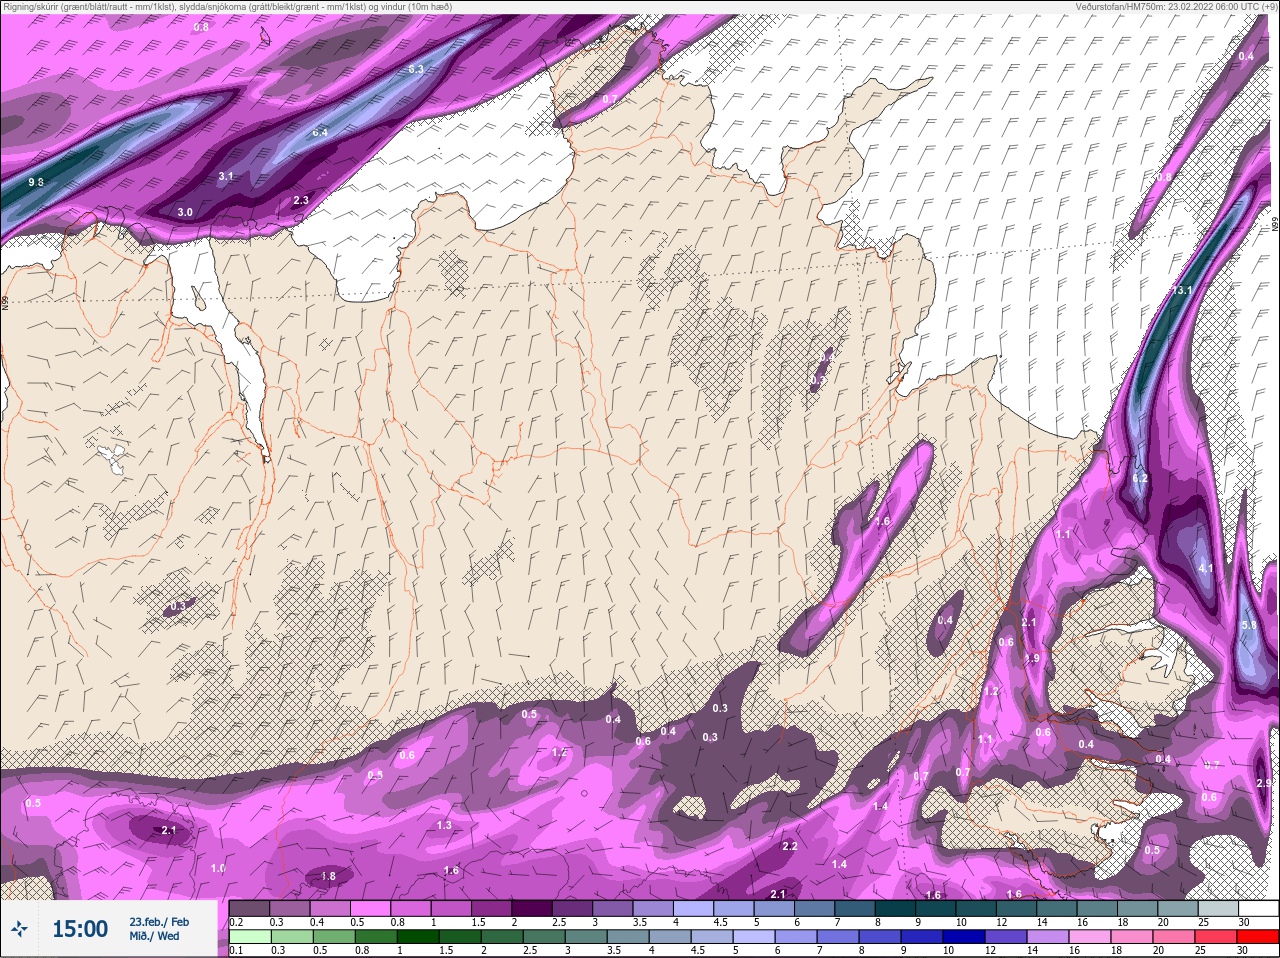The height and width of the screenshot is (958, 1280).
Task: Click the 3.0 precipitation value on the map
Action: click(185, 212)
